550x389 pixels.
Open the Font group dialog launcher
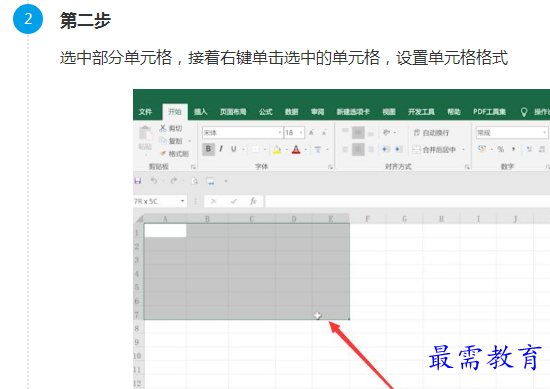click(x=330, y=167)
